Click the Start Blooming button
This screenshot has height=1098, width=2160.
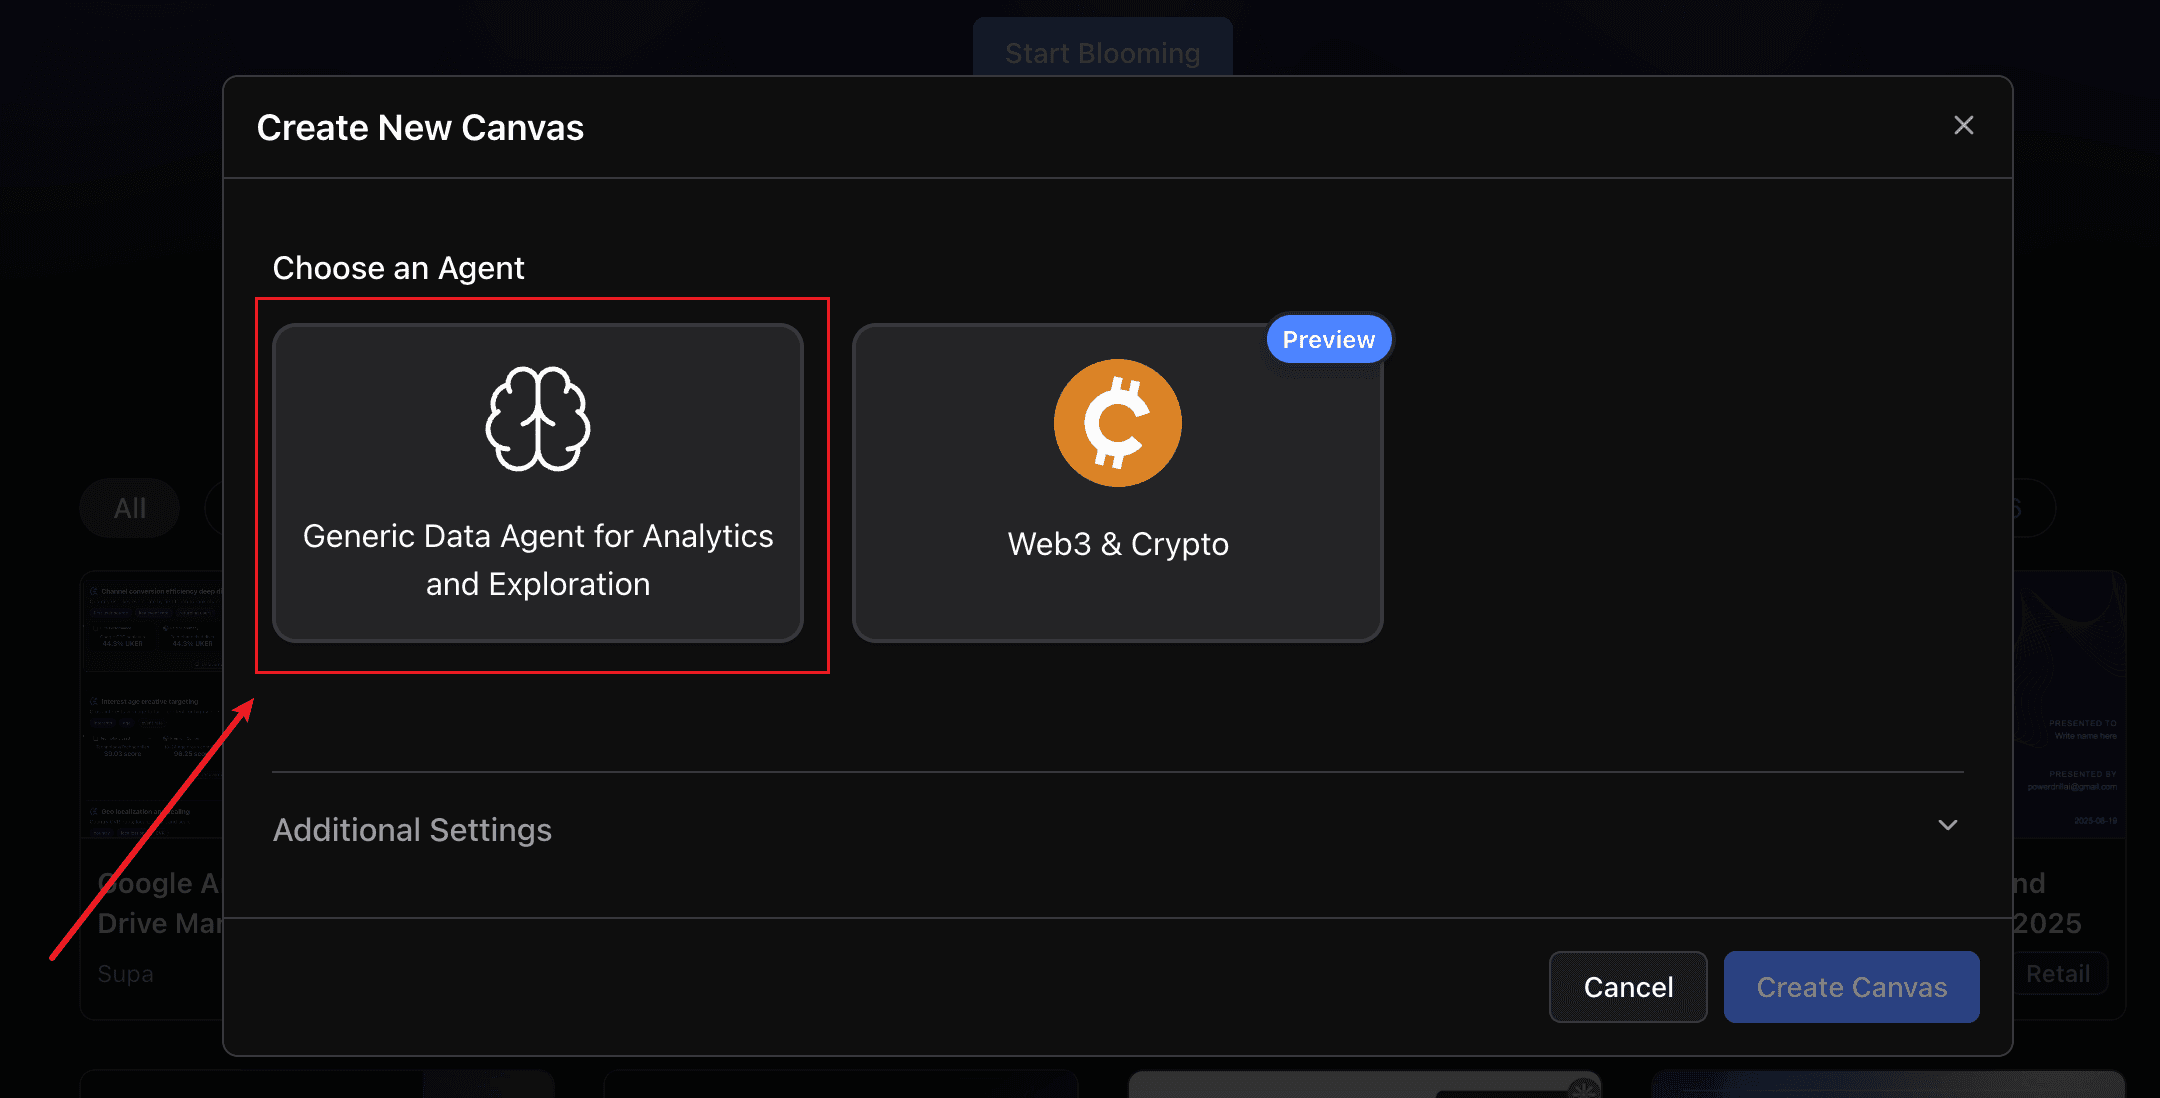1103,47
